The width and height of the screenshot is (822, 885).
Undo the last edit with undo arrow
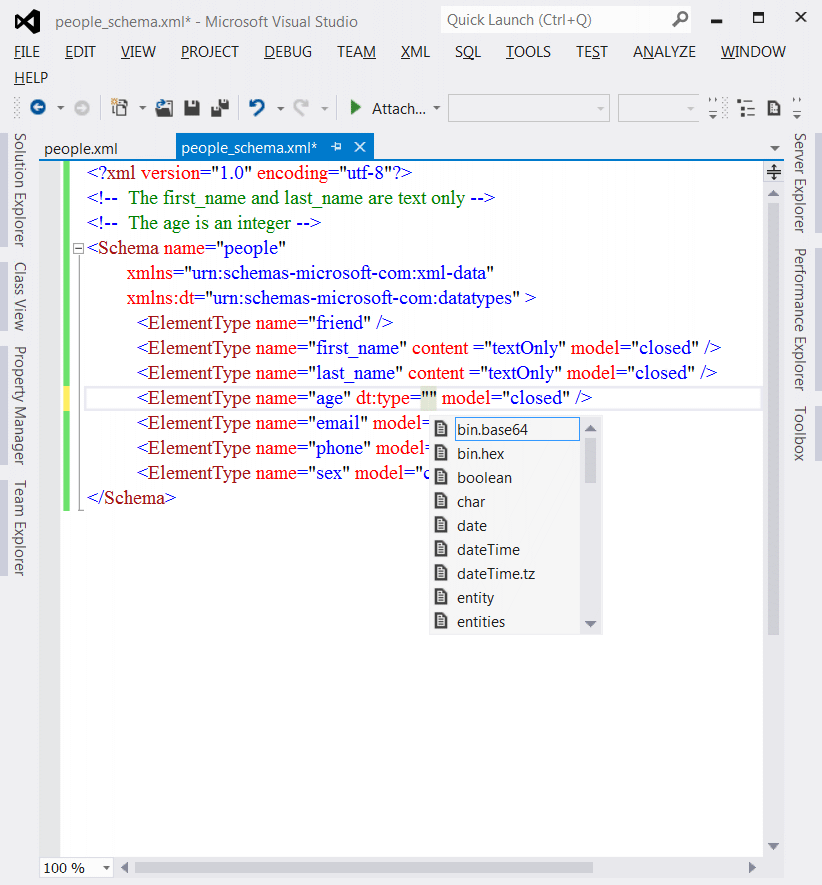pos(257,107)
